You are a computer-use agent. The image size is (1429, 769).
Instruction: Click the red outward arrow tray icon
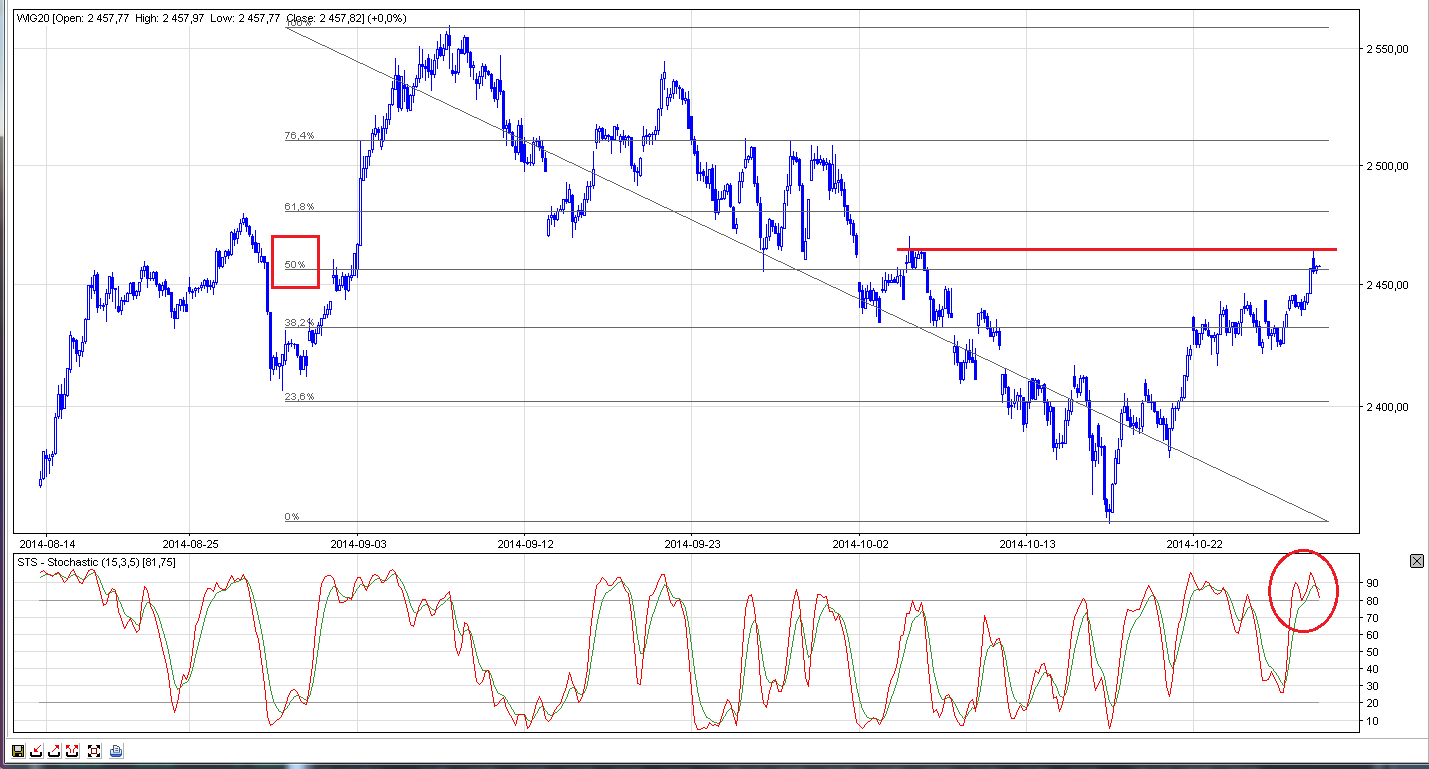56,750
